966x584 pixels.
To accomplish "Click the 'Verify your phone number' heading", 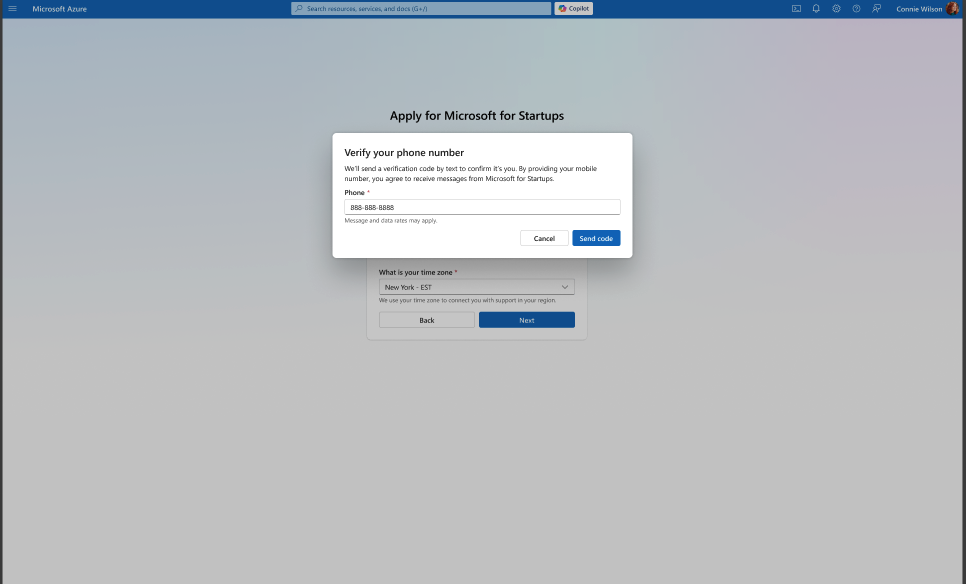I will (x=404, y=153).
